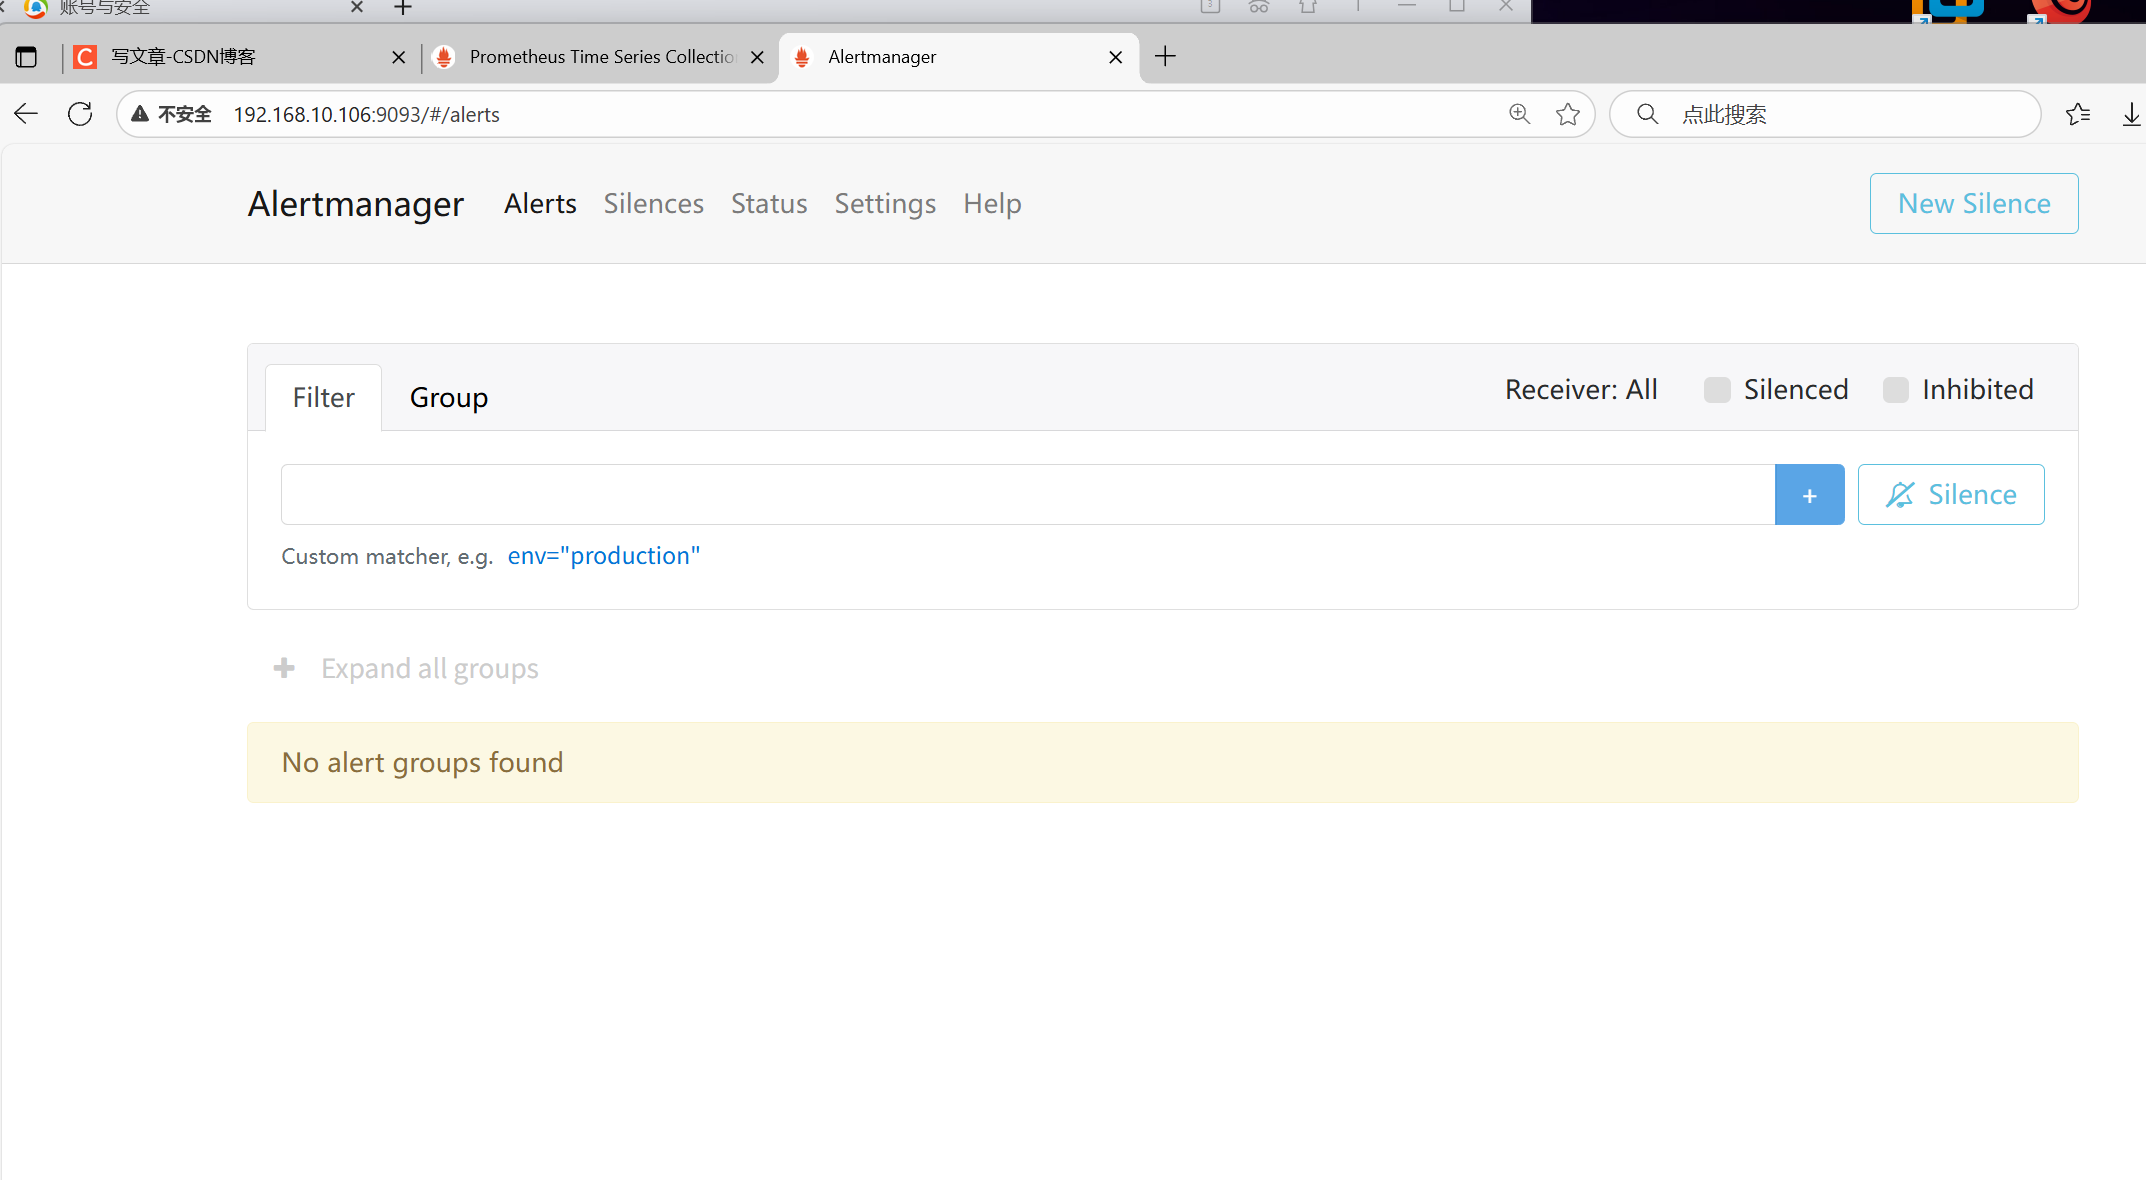Open the Status page
Viewport: 2146px width, 1180px height.
pyautogui.click(x=769, y=204)
